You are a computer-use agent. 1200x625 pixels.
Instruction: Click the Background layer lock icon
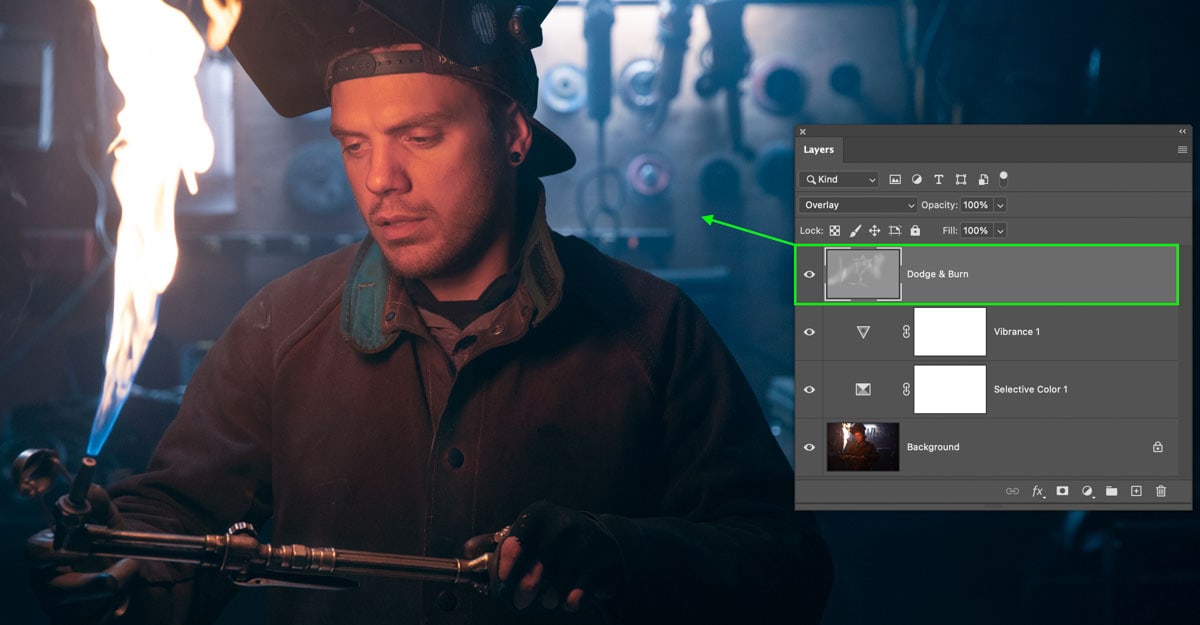(1157, 447)
